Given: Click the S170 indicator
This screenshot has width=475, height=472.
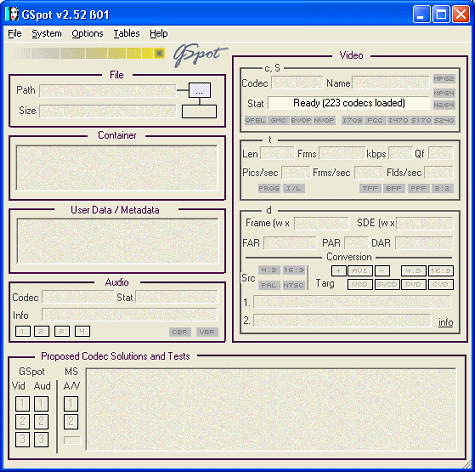Looking at the screenshot, I should pos(421,120).
